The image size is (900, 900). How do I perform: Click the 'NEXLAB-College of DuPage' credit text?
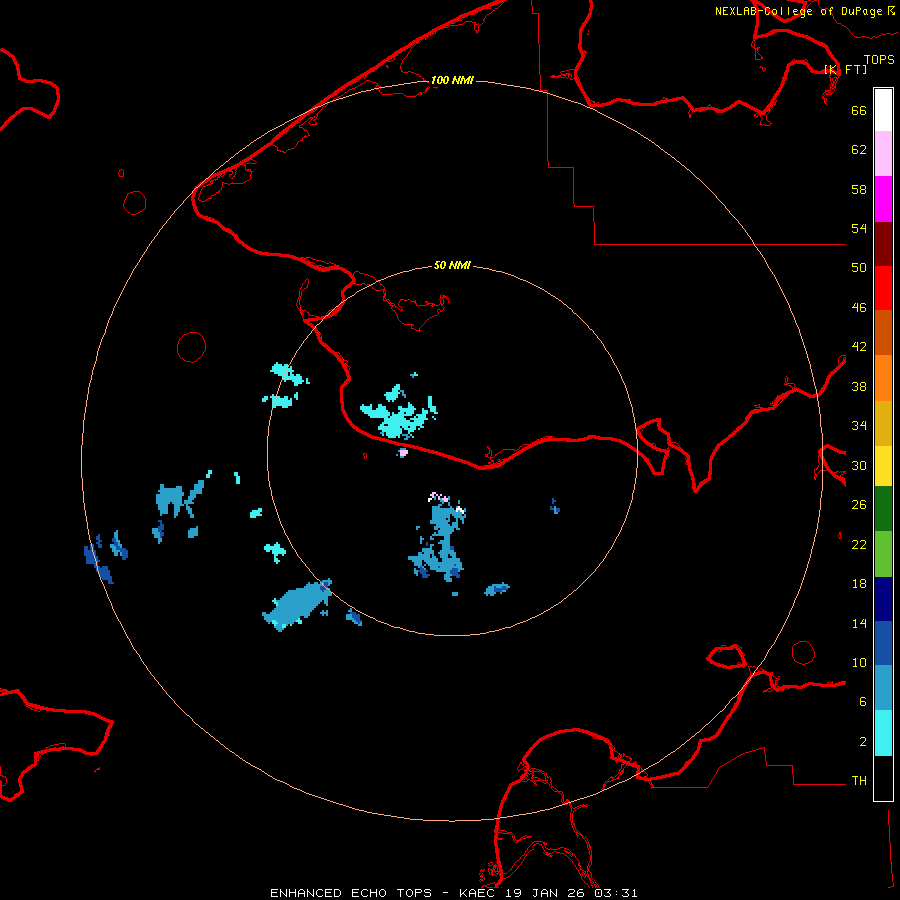[799, 11]
